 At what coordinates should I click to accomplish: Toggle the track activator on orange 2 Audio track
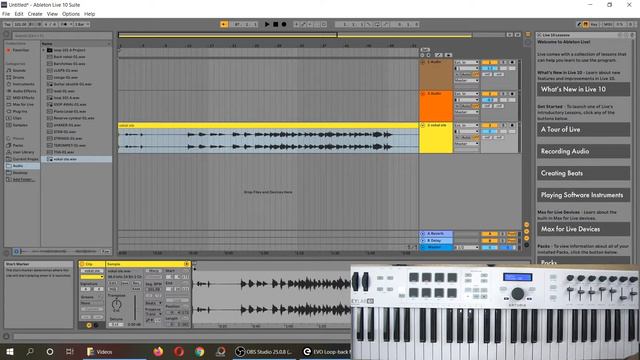point(489,94)
